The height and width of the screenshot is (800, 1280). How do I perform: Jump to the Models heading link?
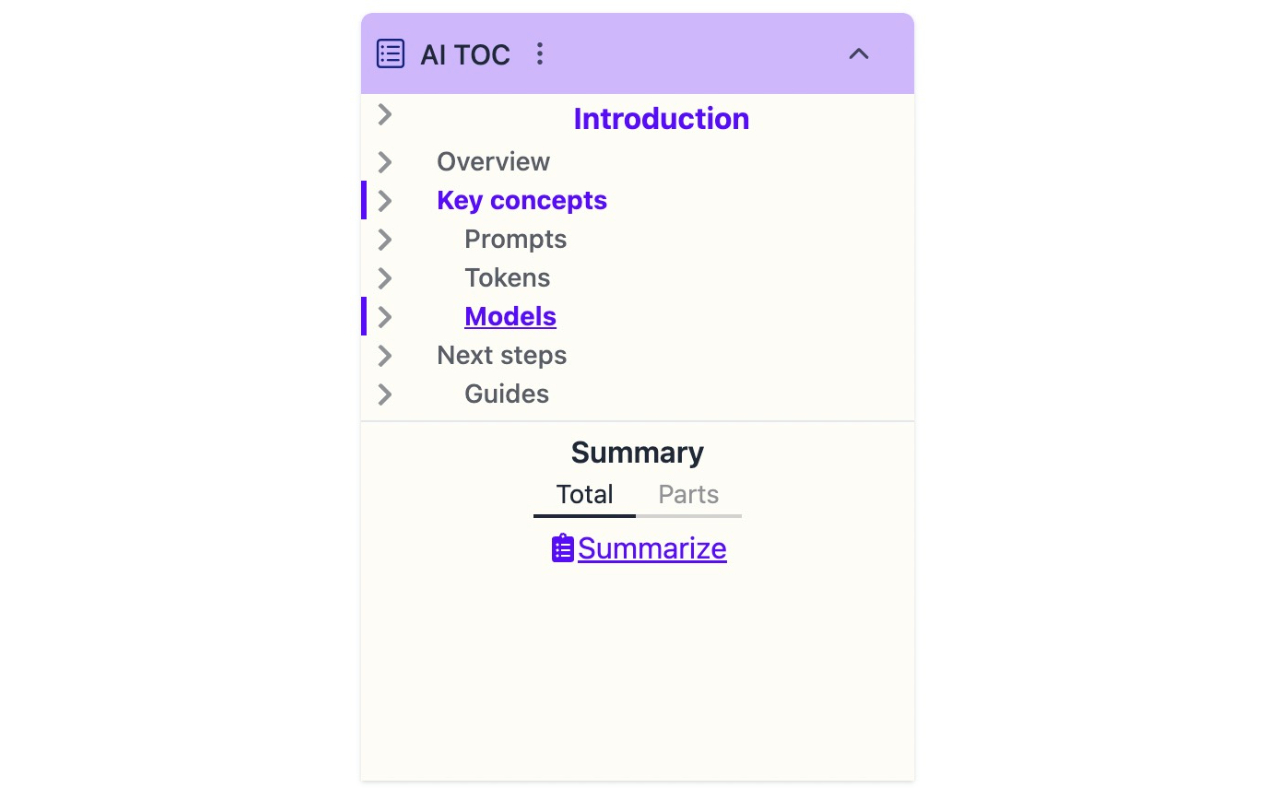(x=510, y=317)
